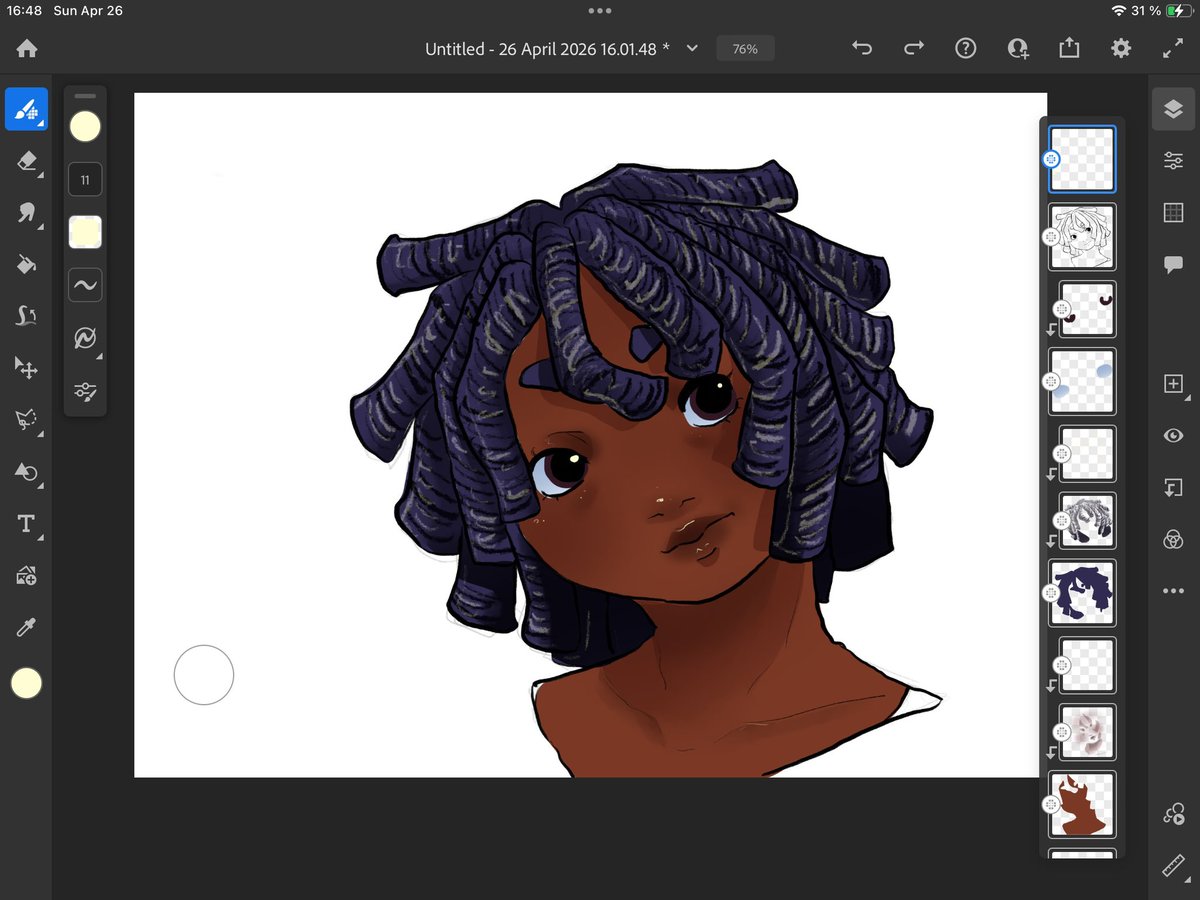Screen dimensions: 1200x900
Task: Select the blue blobs layer thumbnail
Action: (1082, 381)
